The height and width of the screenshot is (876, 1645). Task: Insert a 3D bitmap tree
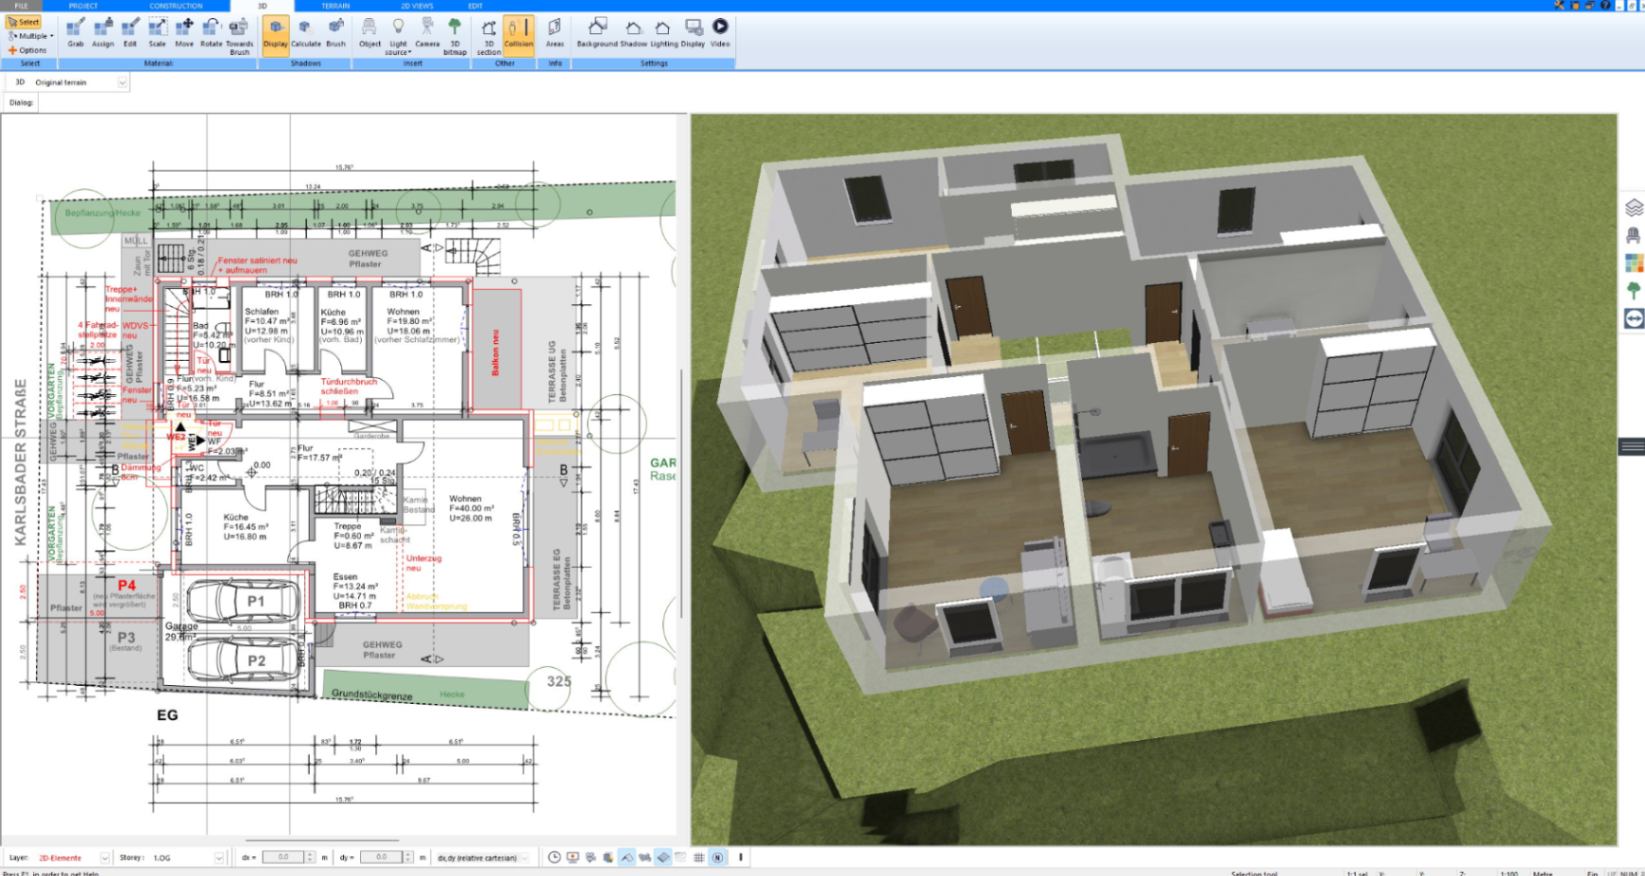[455, 36]
